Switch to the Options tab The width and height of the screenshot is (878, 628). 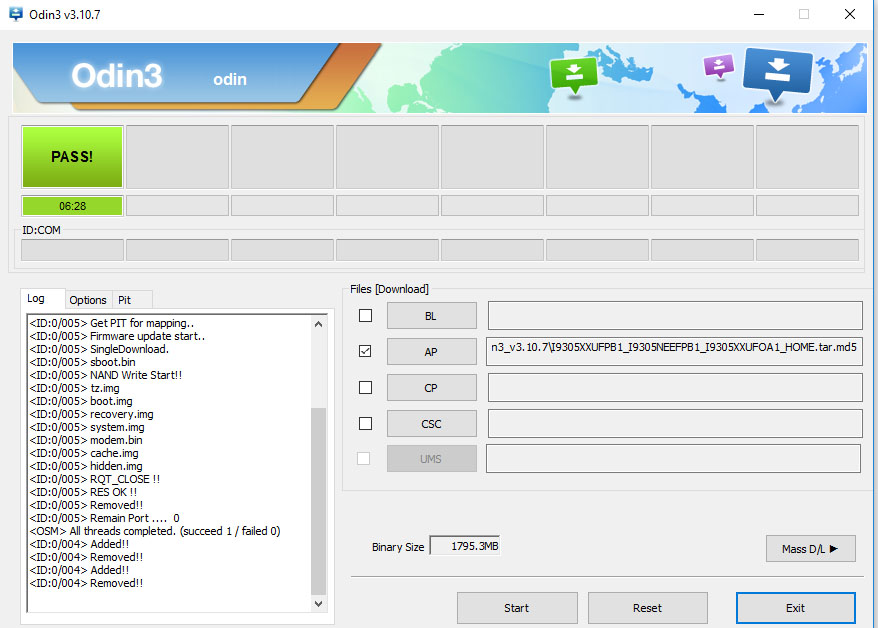click(88, 300)
